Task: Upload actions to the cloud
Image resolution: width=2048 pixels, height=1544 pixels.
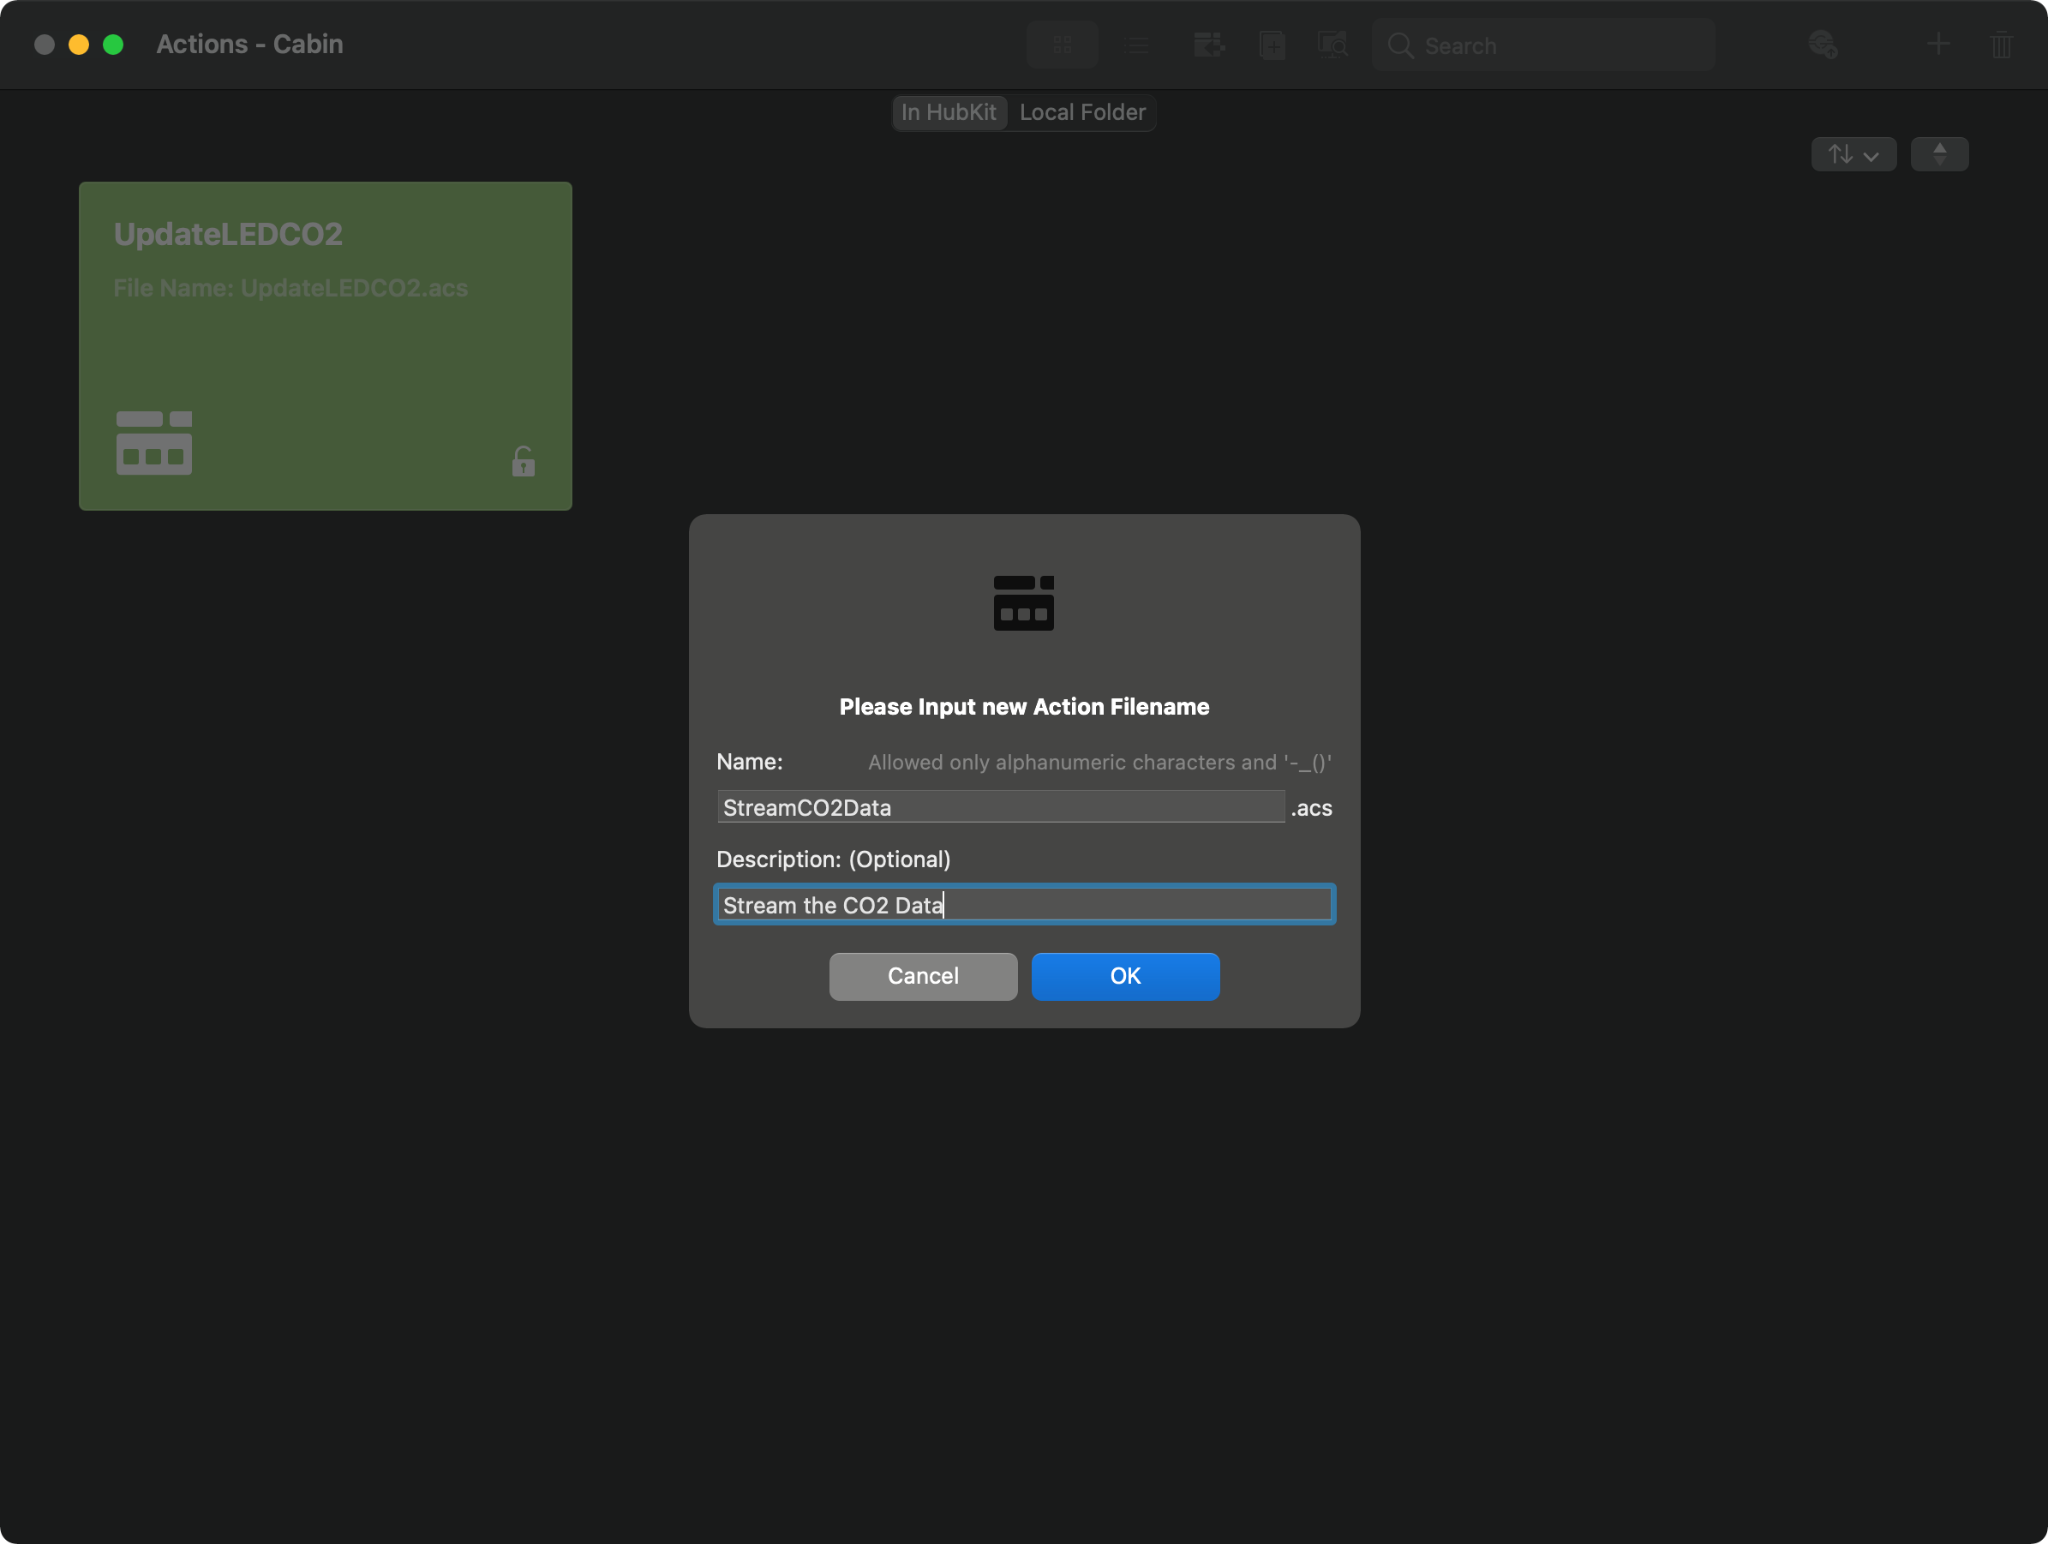Action: point(1823,45)
